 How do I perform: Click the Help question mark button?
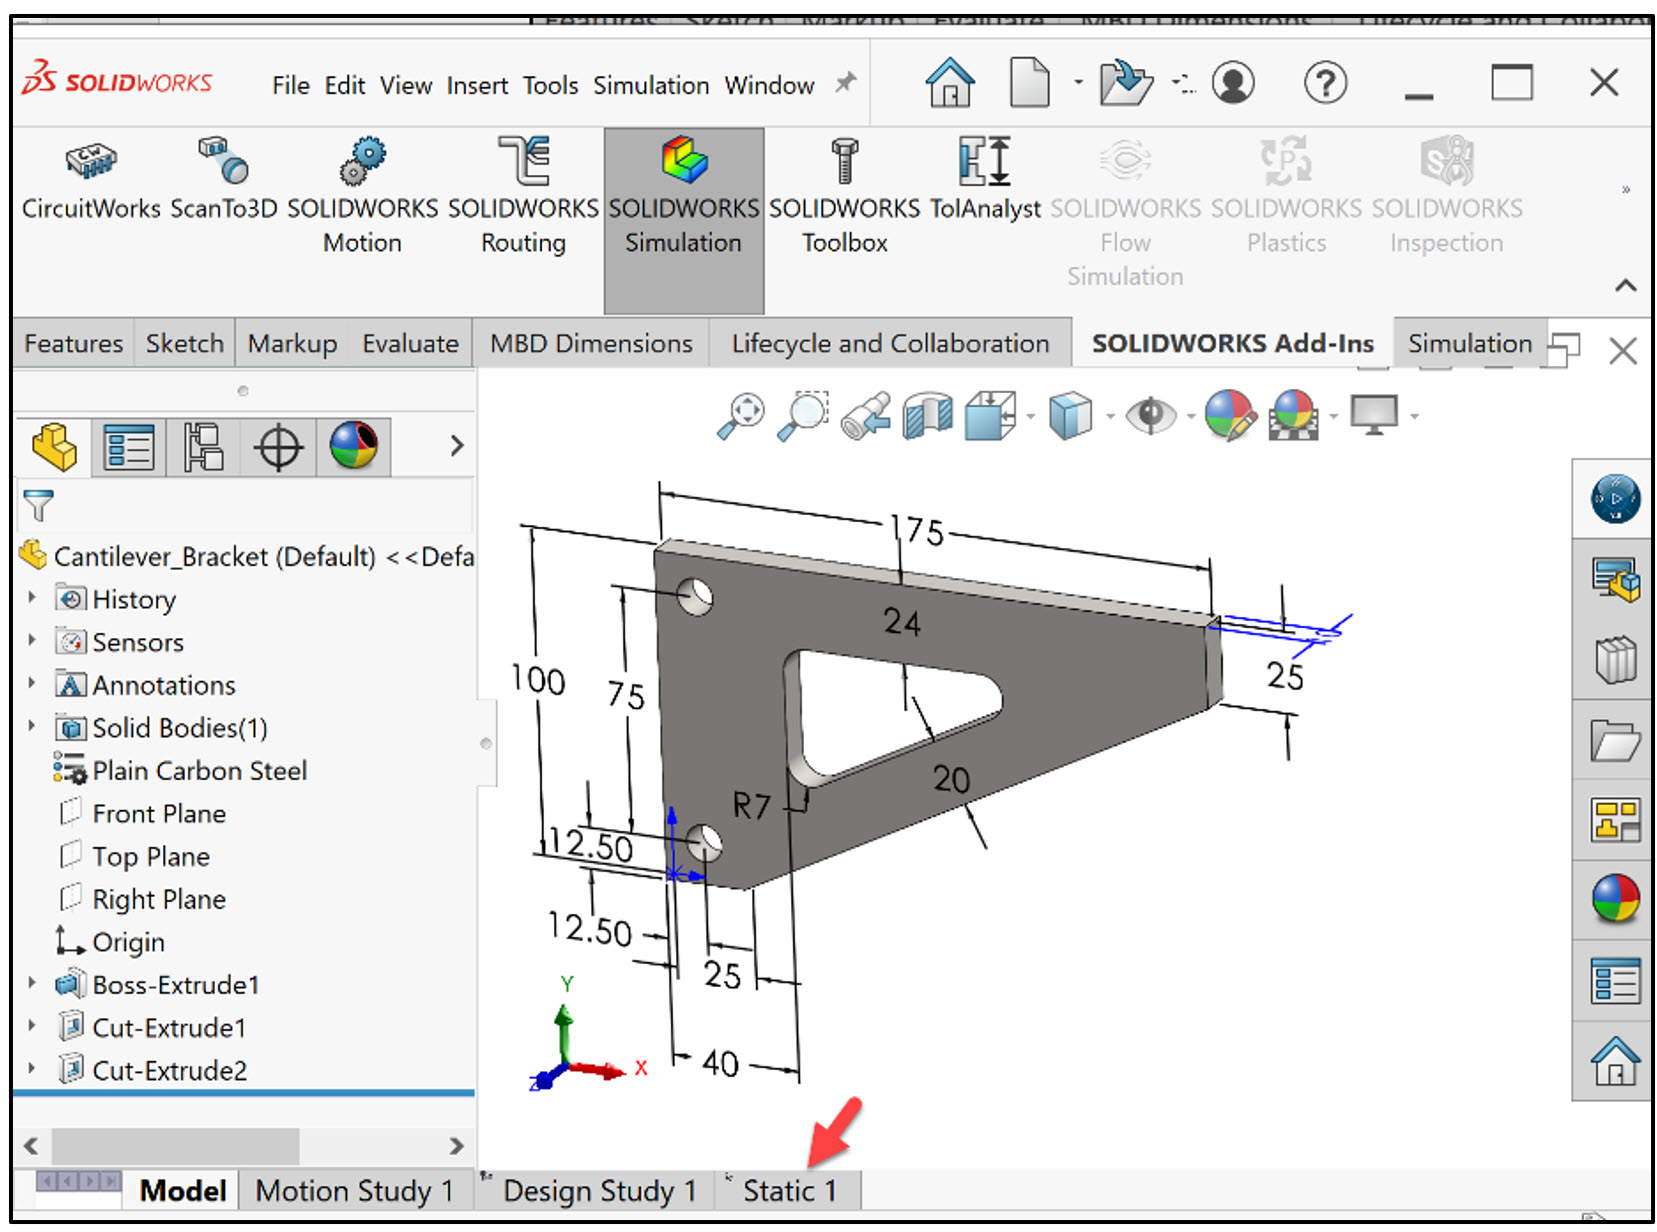tap(1325, 84)
